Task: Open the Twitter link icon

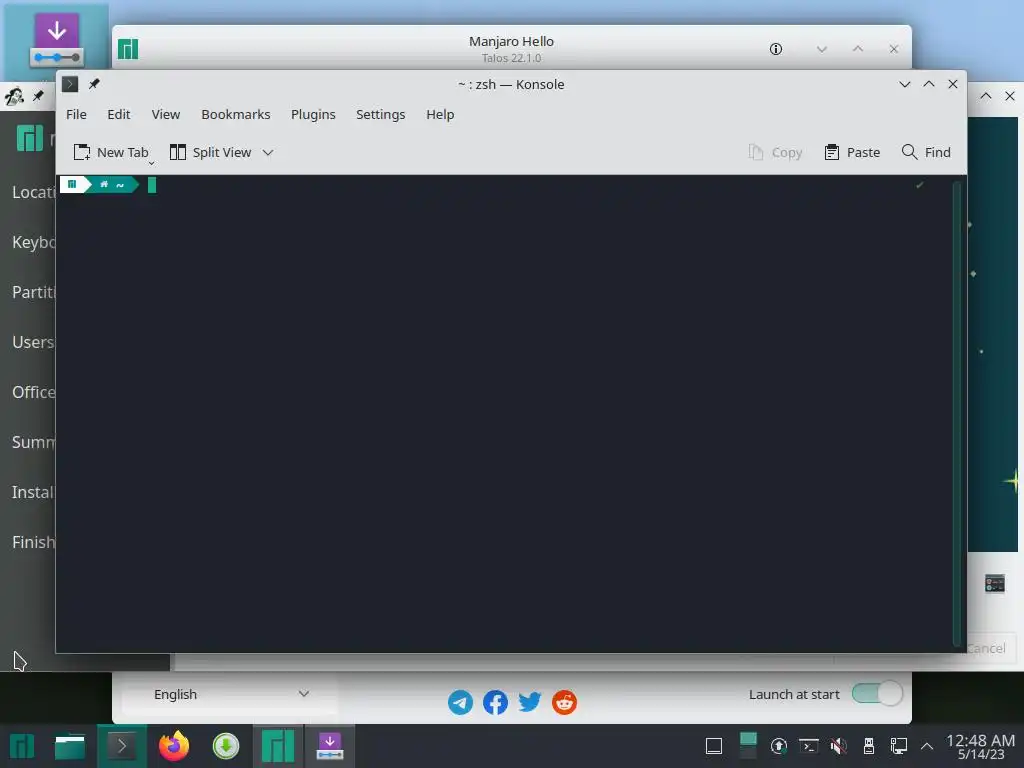Action: coord(530,703)
